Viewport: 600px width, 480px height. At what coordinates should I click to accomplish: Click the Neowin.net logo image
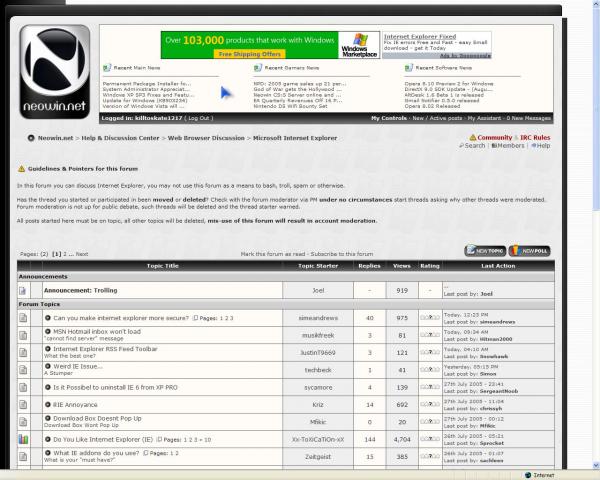(x=55, y=72)
